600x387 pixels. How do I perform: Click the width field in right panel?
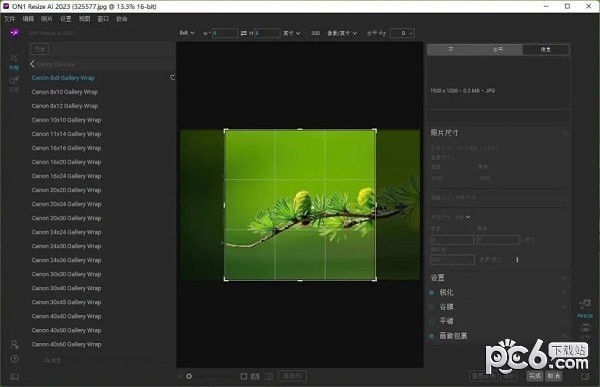(452, 240)
